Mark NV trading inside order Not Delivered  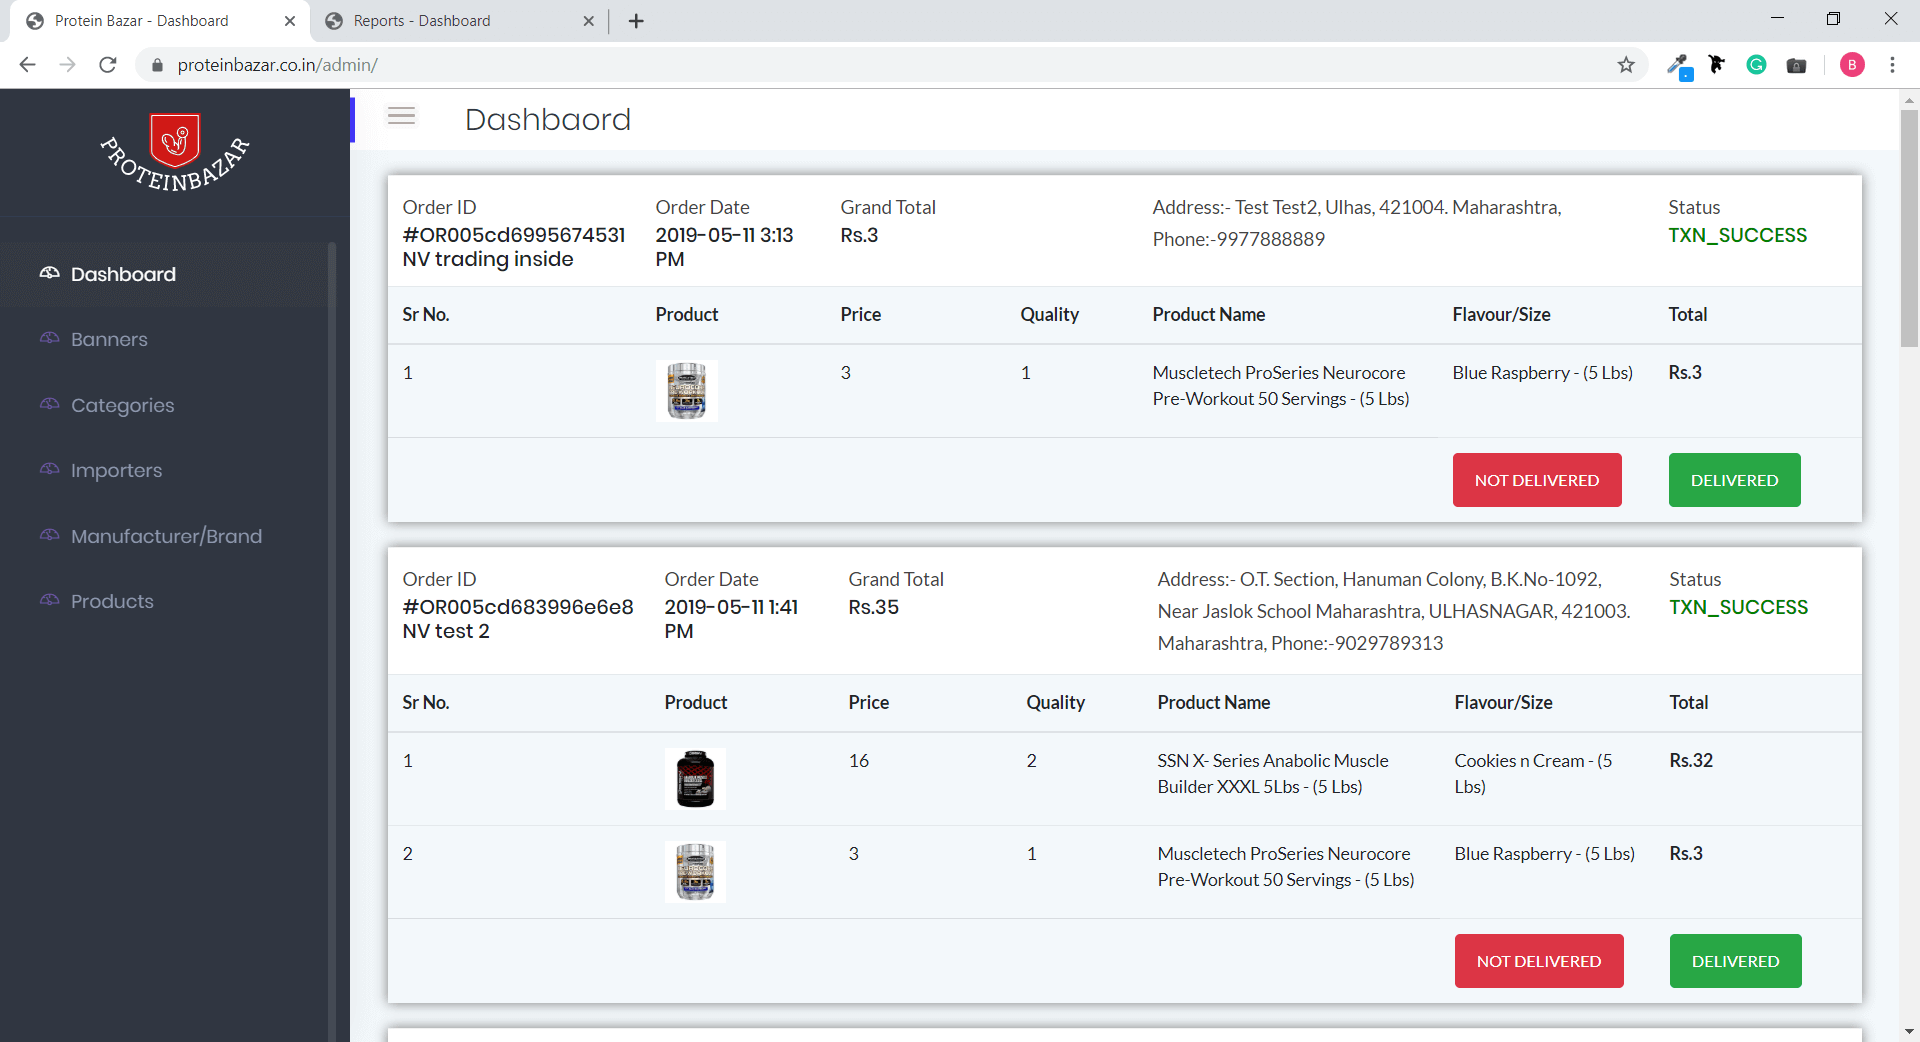1537,480
